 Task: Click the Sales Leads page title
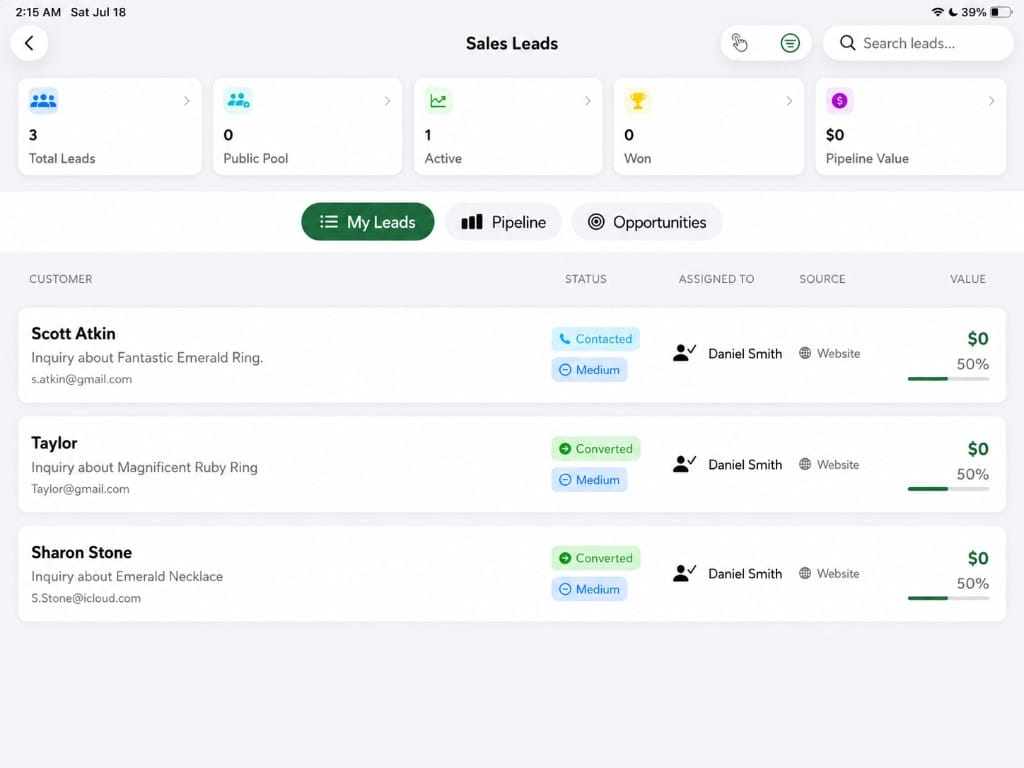point(512,44)
